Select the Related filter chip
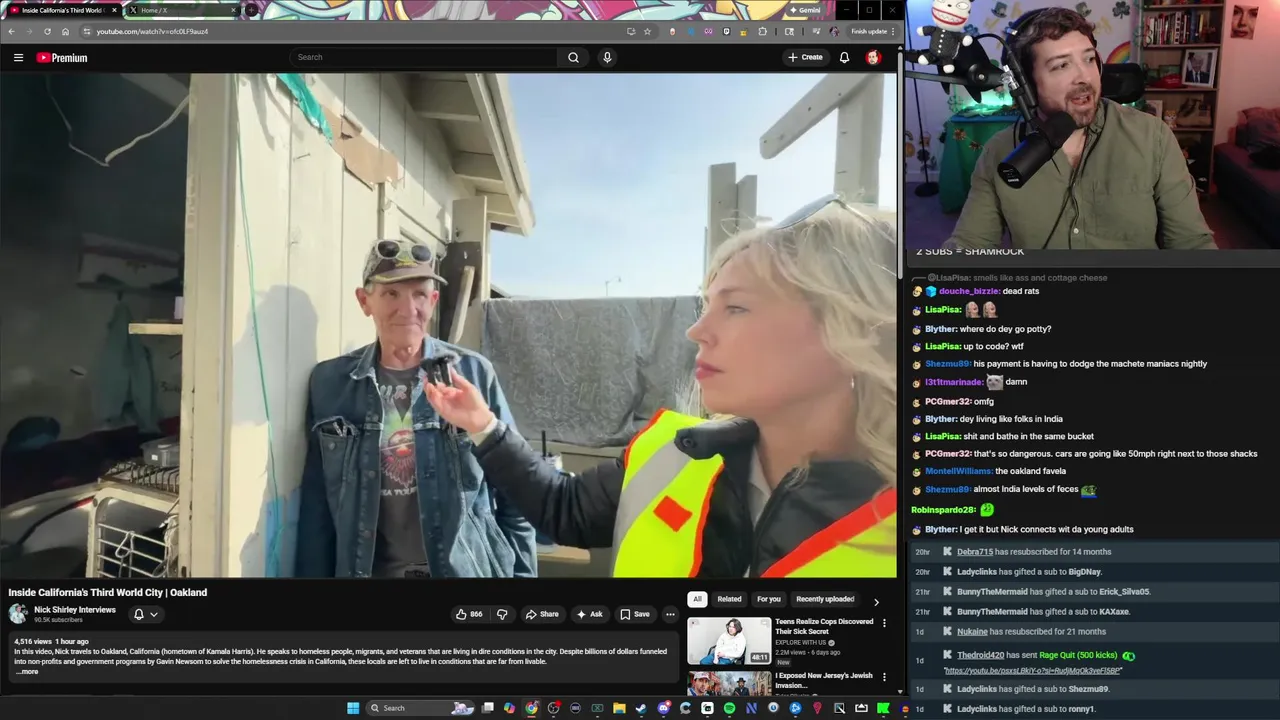Viewport: 1280px width, 720px height. click(729, 599)
